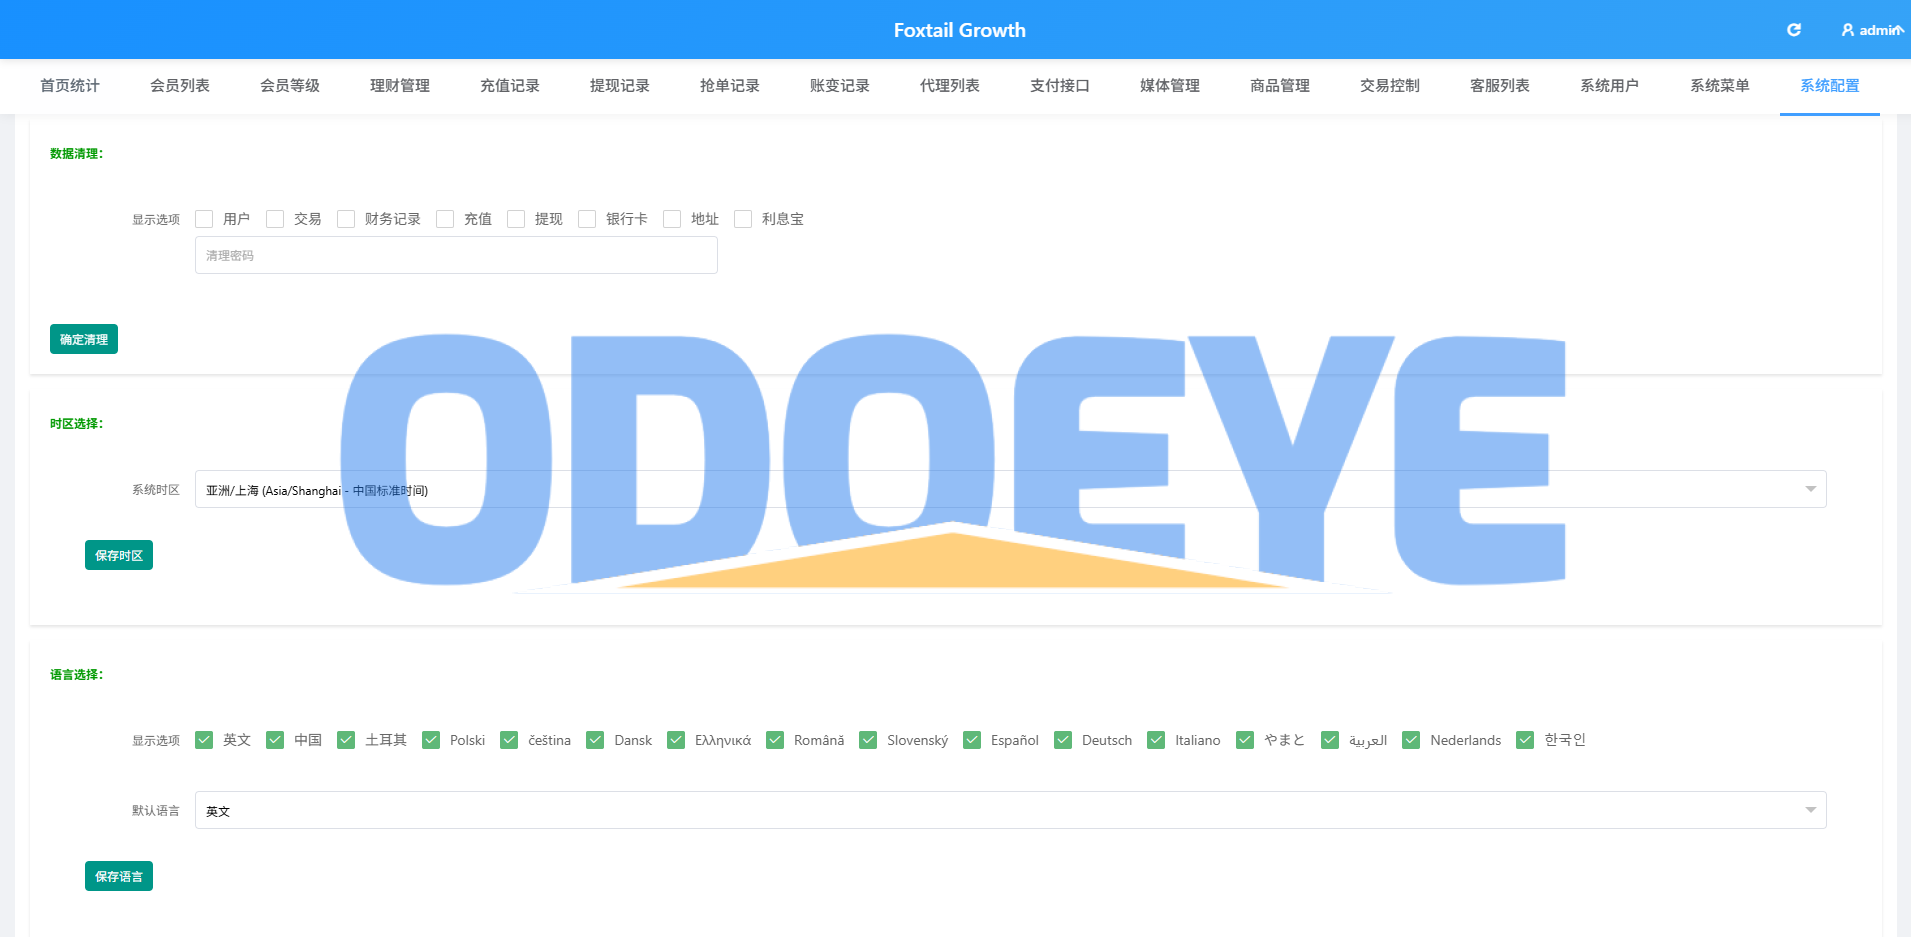Focus the 清理密码 input field
1911x937 pixels.
(x=456, y=255)
